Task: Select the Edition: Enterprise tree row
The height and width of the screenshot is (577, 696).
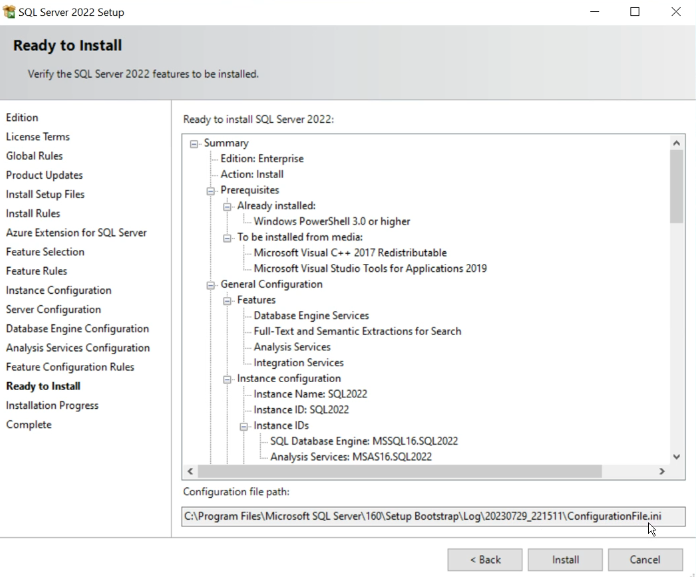Action: tap(262, 158)
